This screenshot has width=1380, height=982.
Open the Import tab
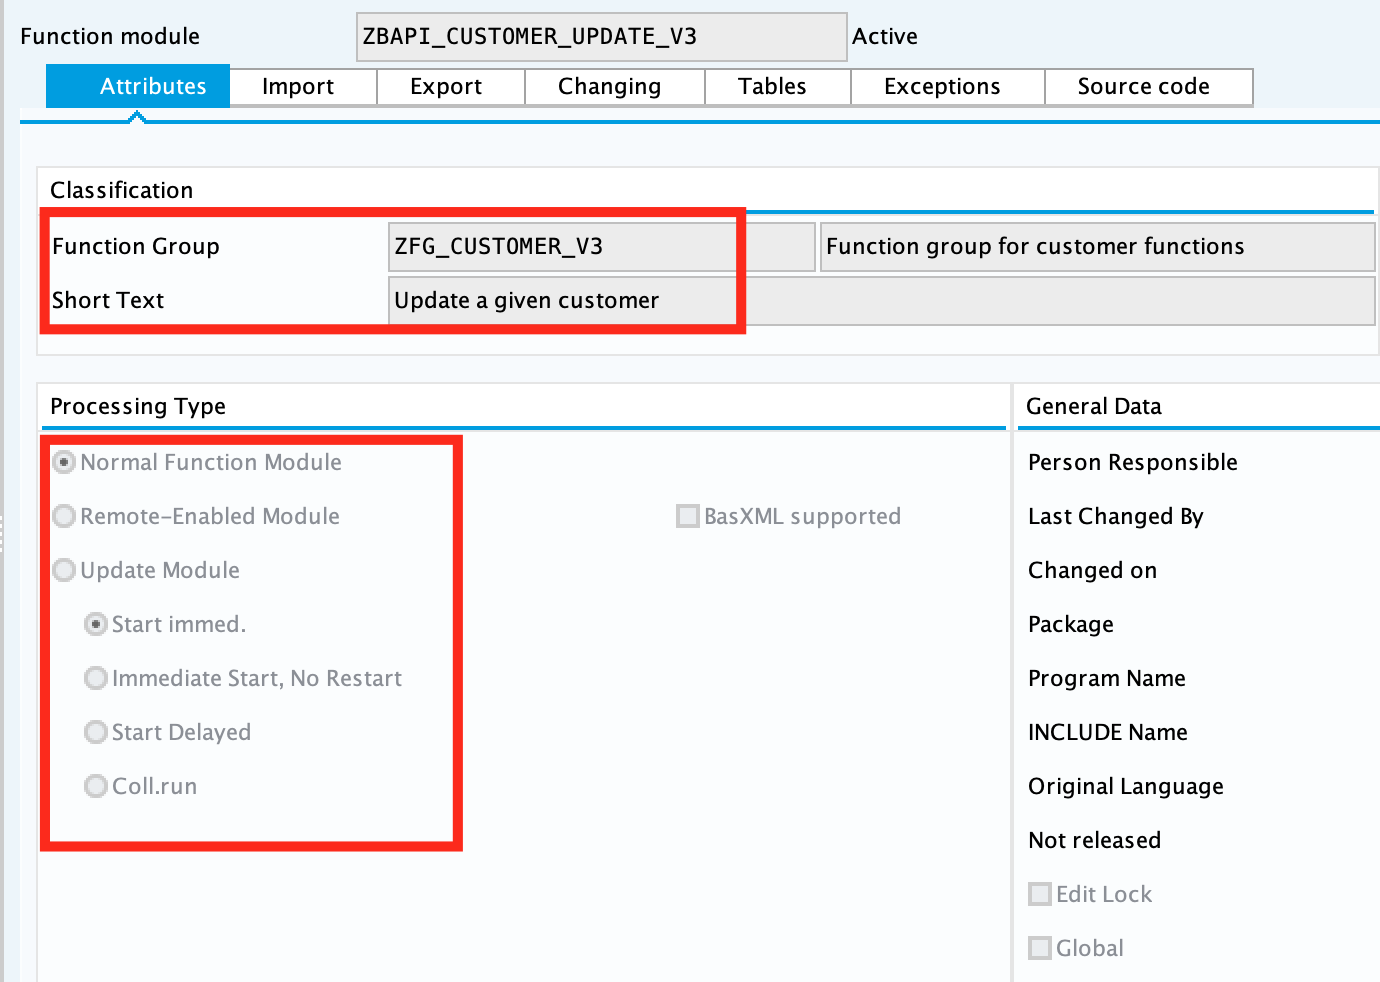click(x=303, y=87)
